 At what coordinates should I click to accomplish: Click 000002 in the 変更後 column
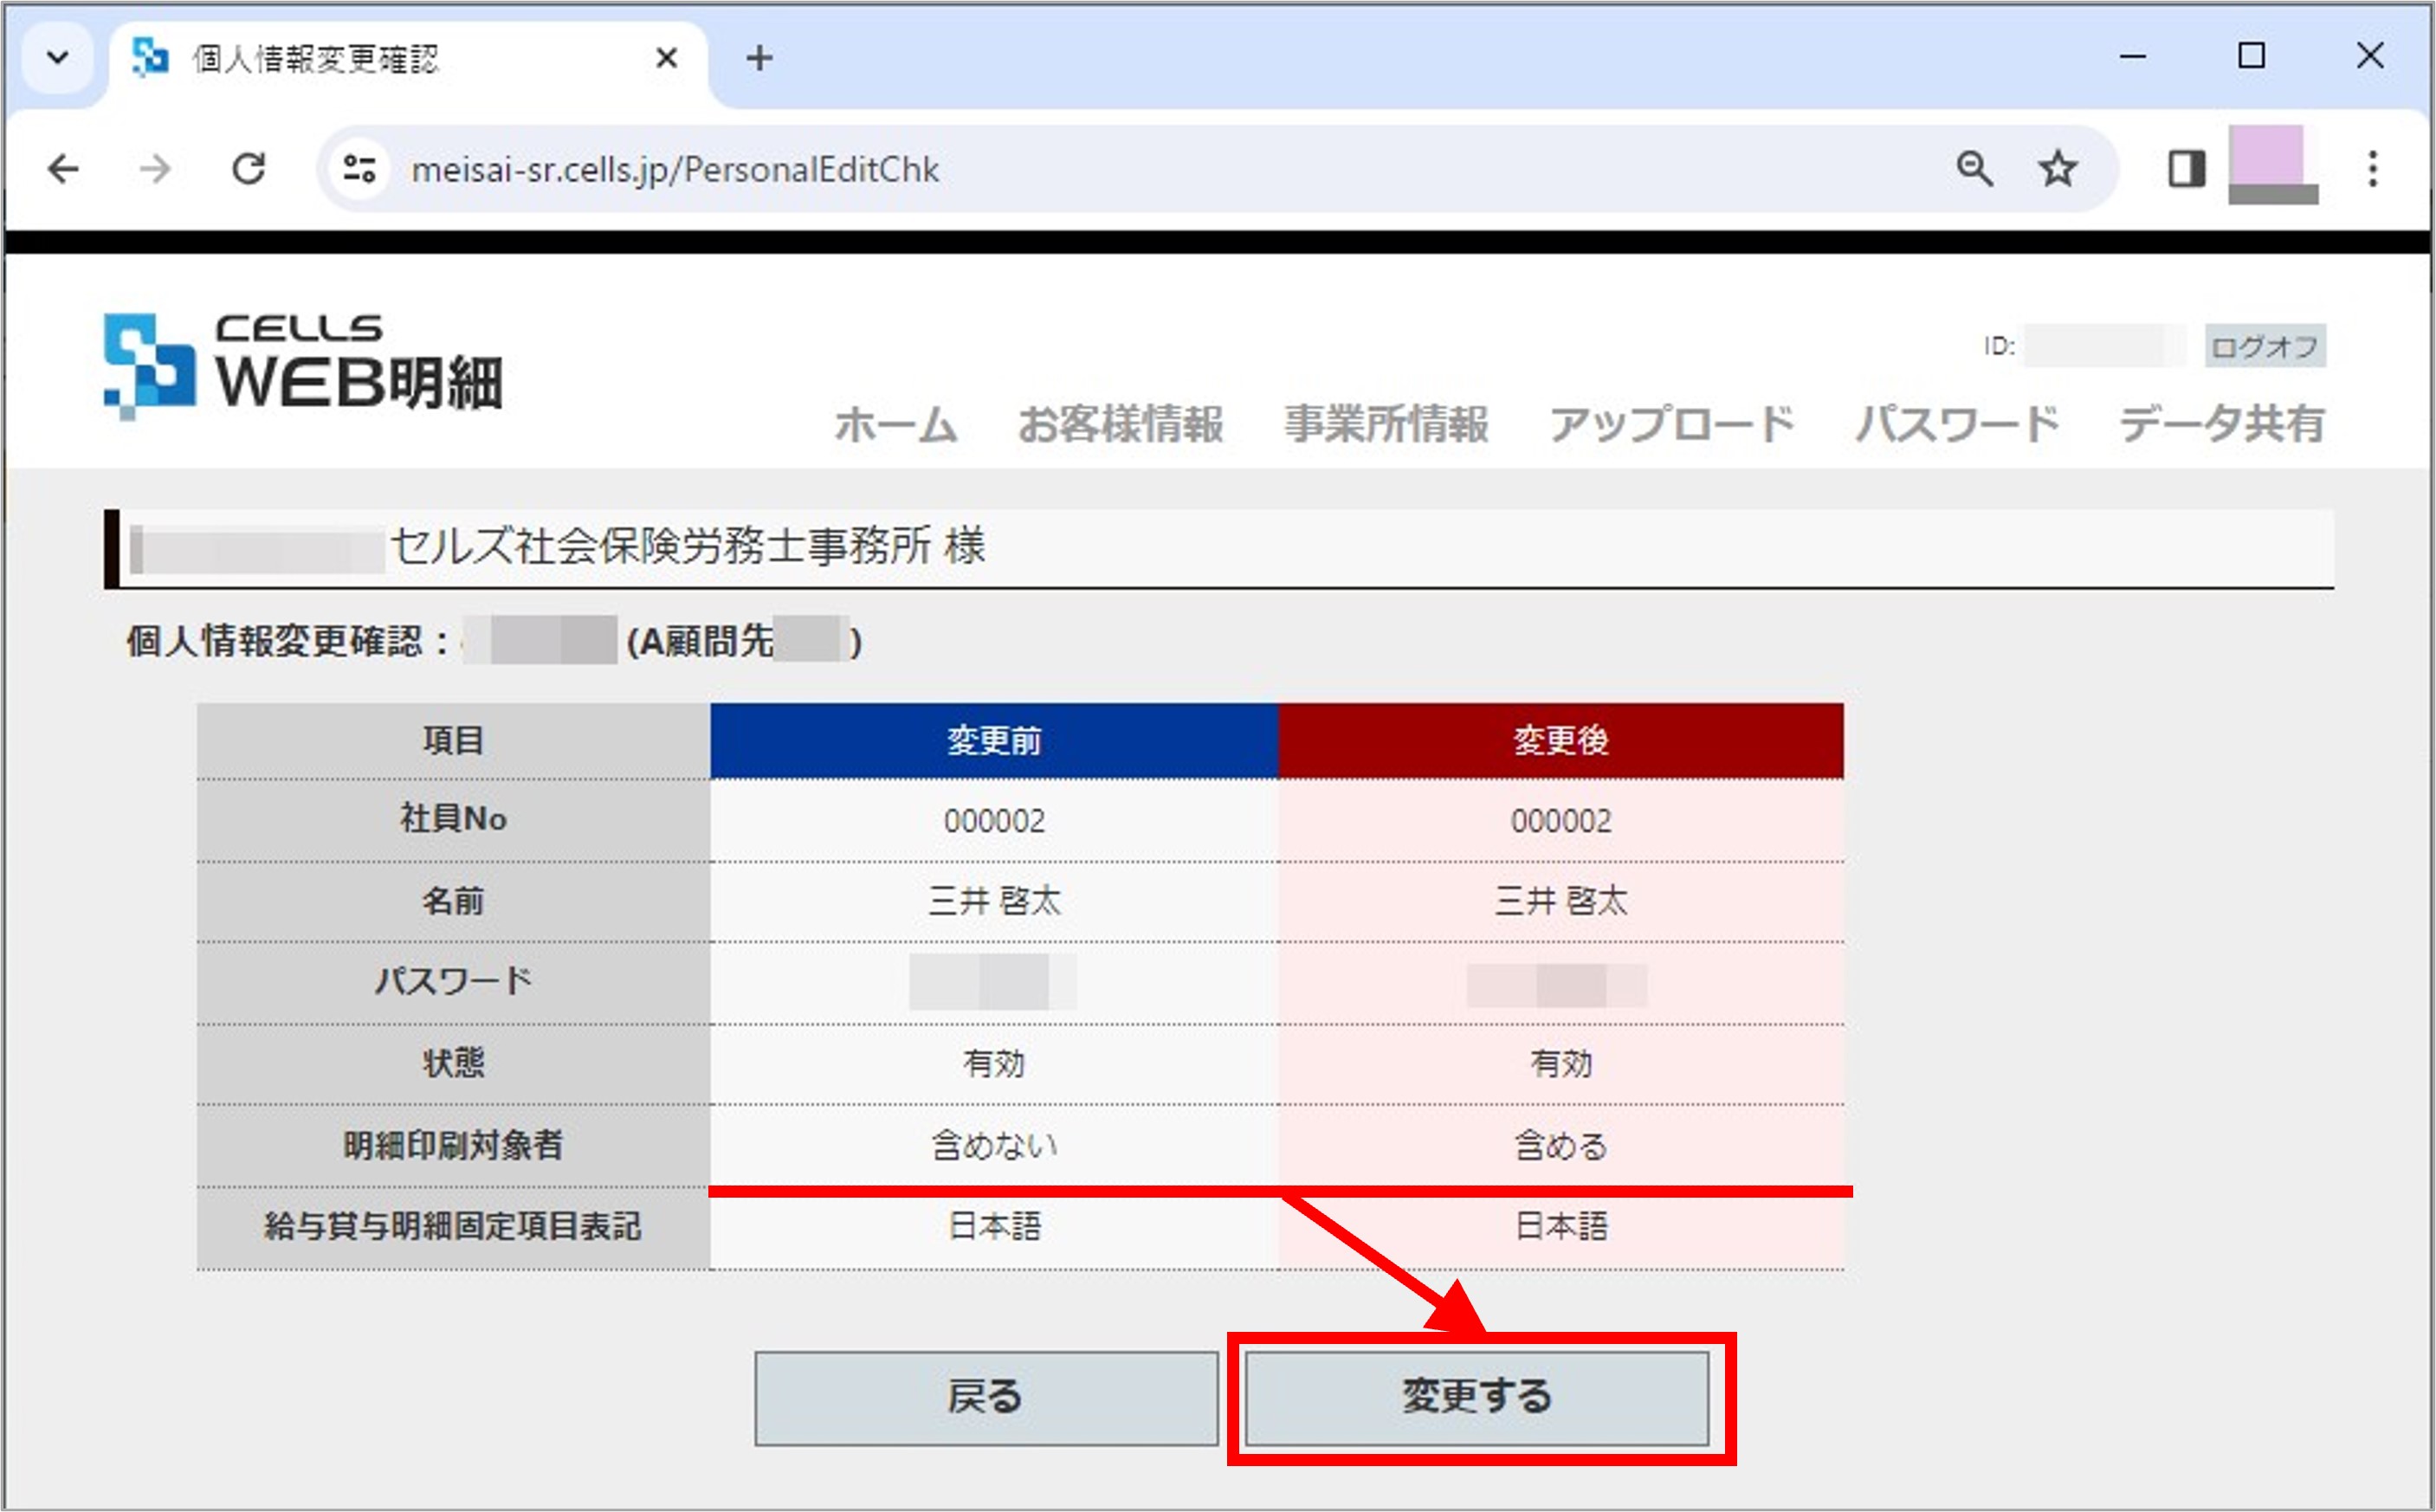point(1561,821)
